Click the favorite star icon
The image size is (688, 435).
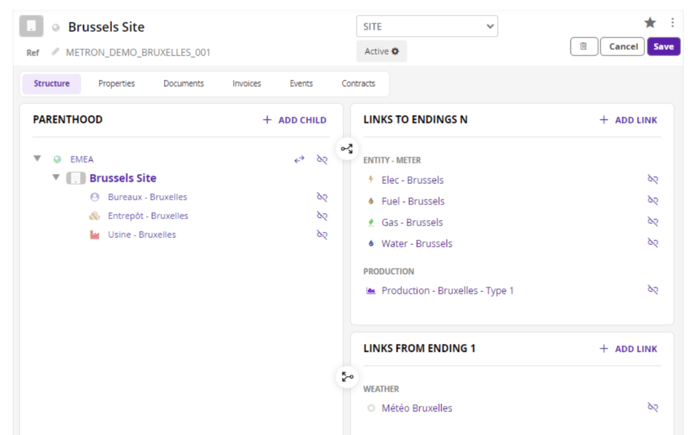tap(650, 23)
